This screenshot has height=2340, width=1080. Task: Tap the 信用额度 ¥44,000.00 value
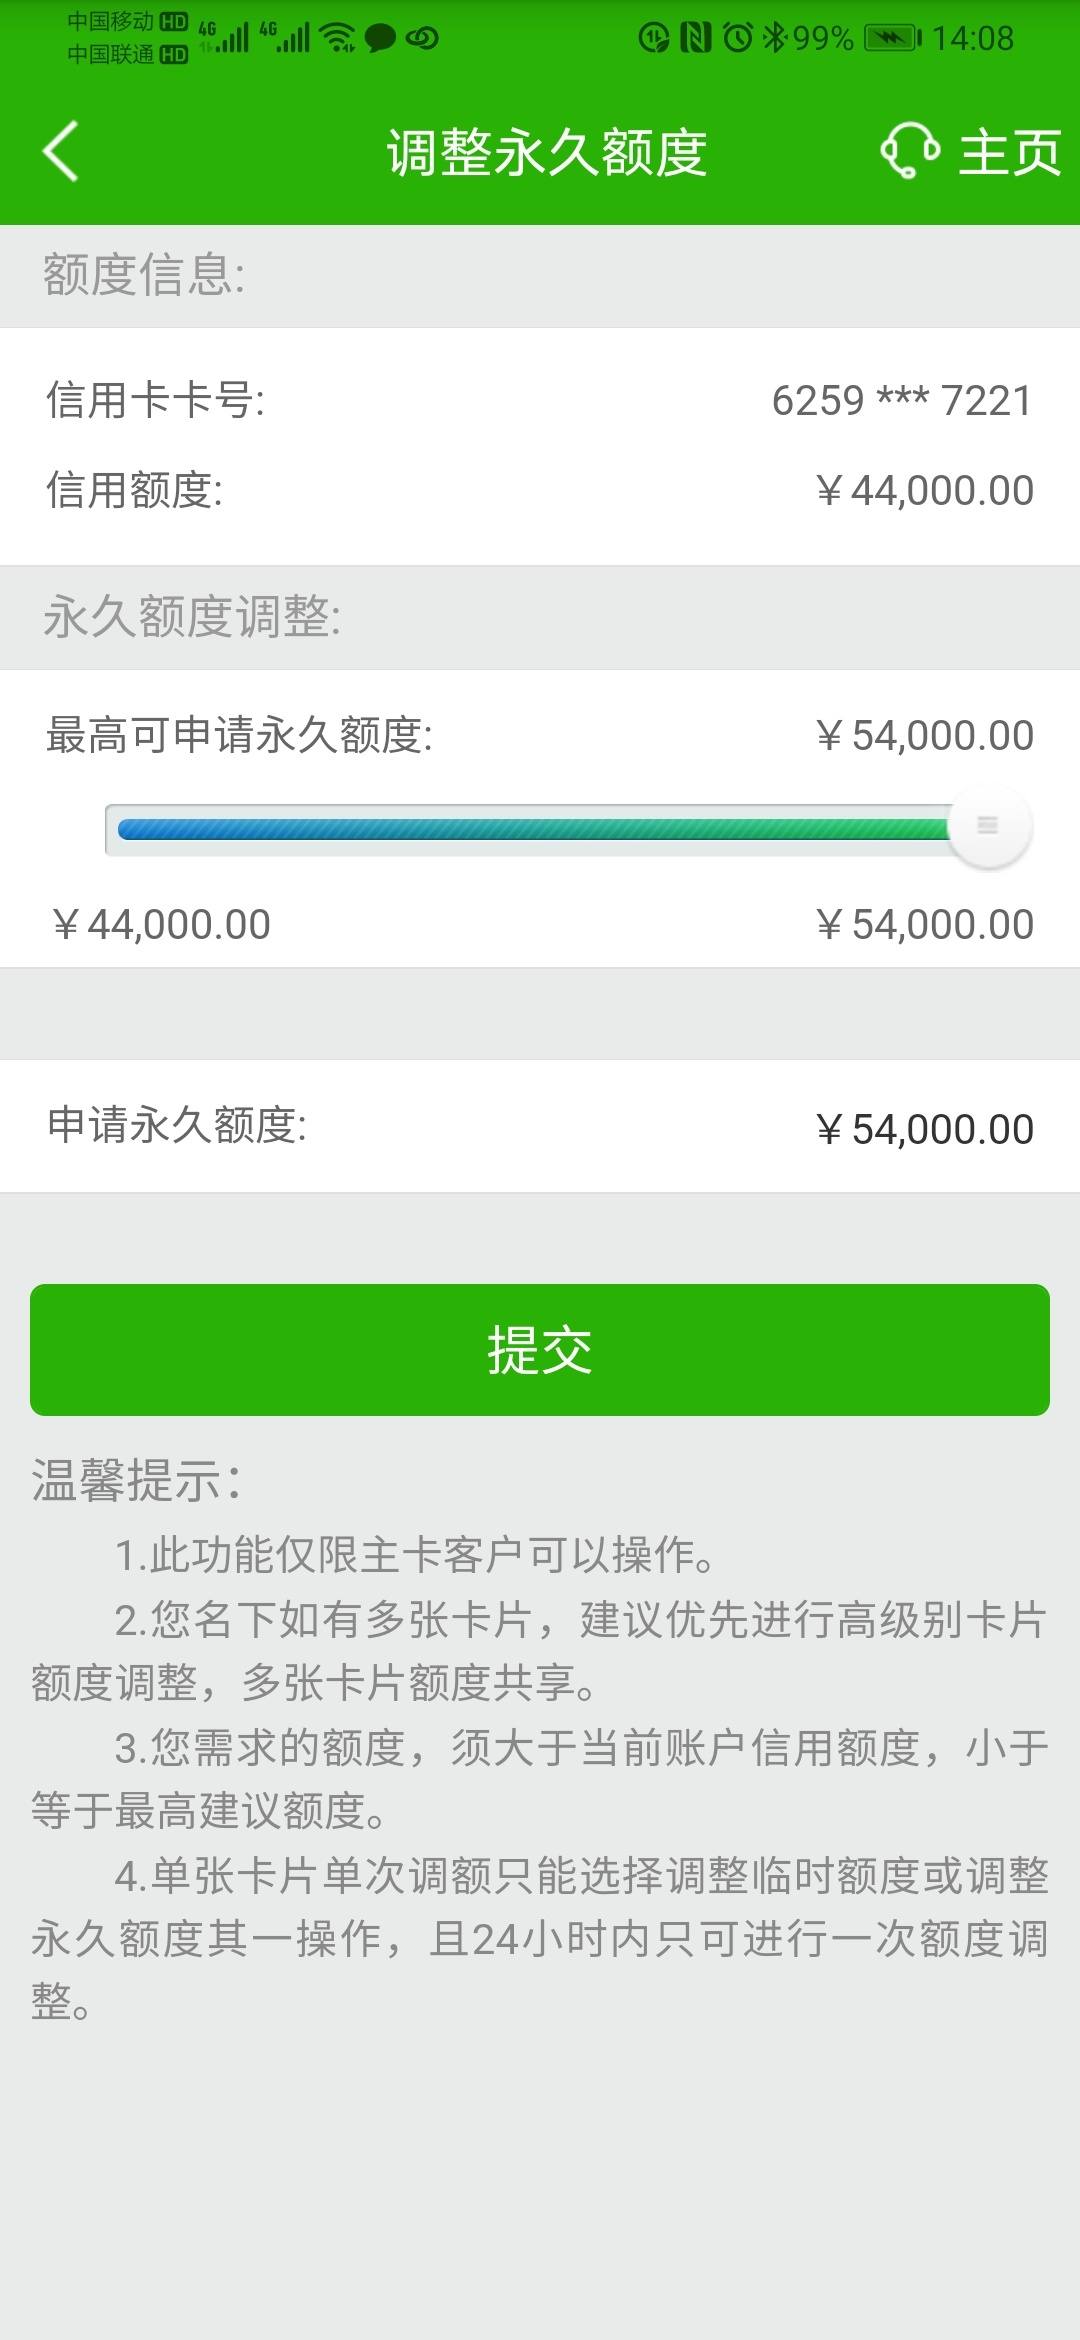[925, 490]
